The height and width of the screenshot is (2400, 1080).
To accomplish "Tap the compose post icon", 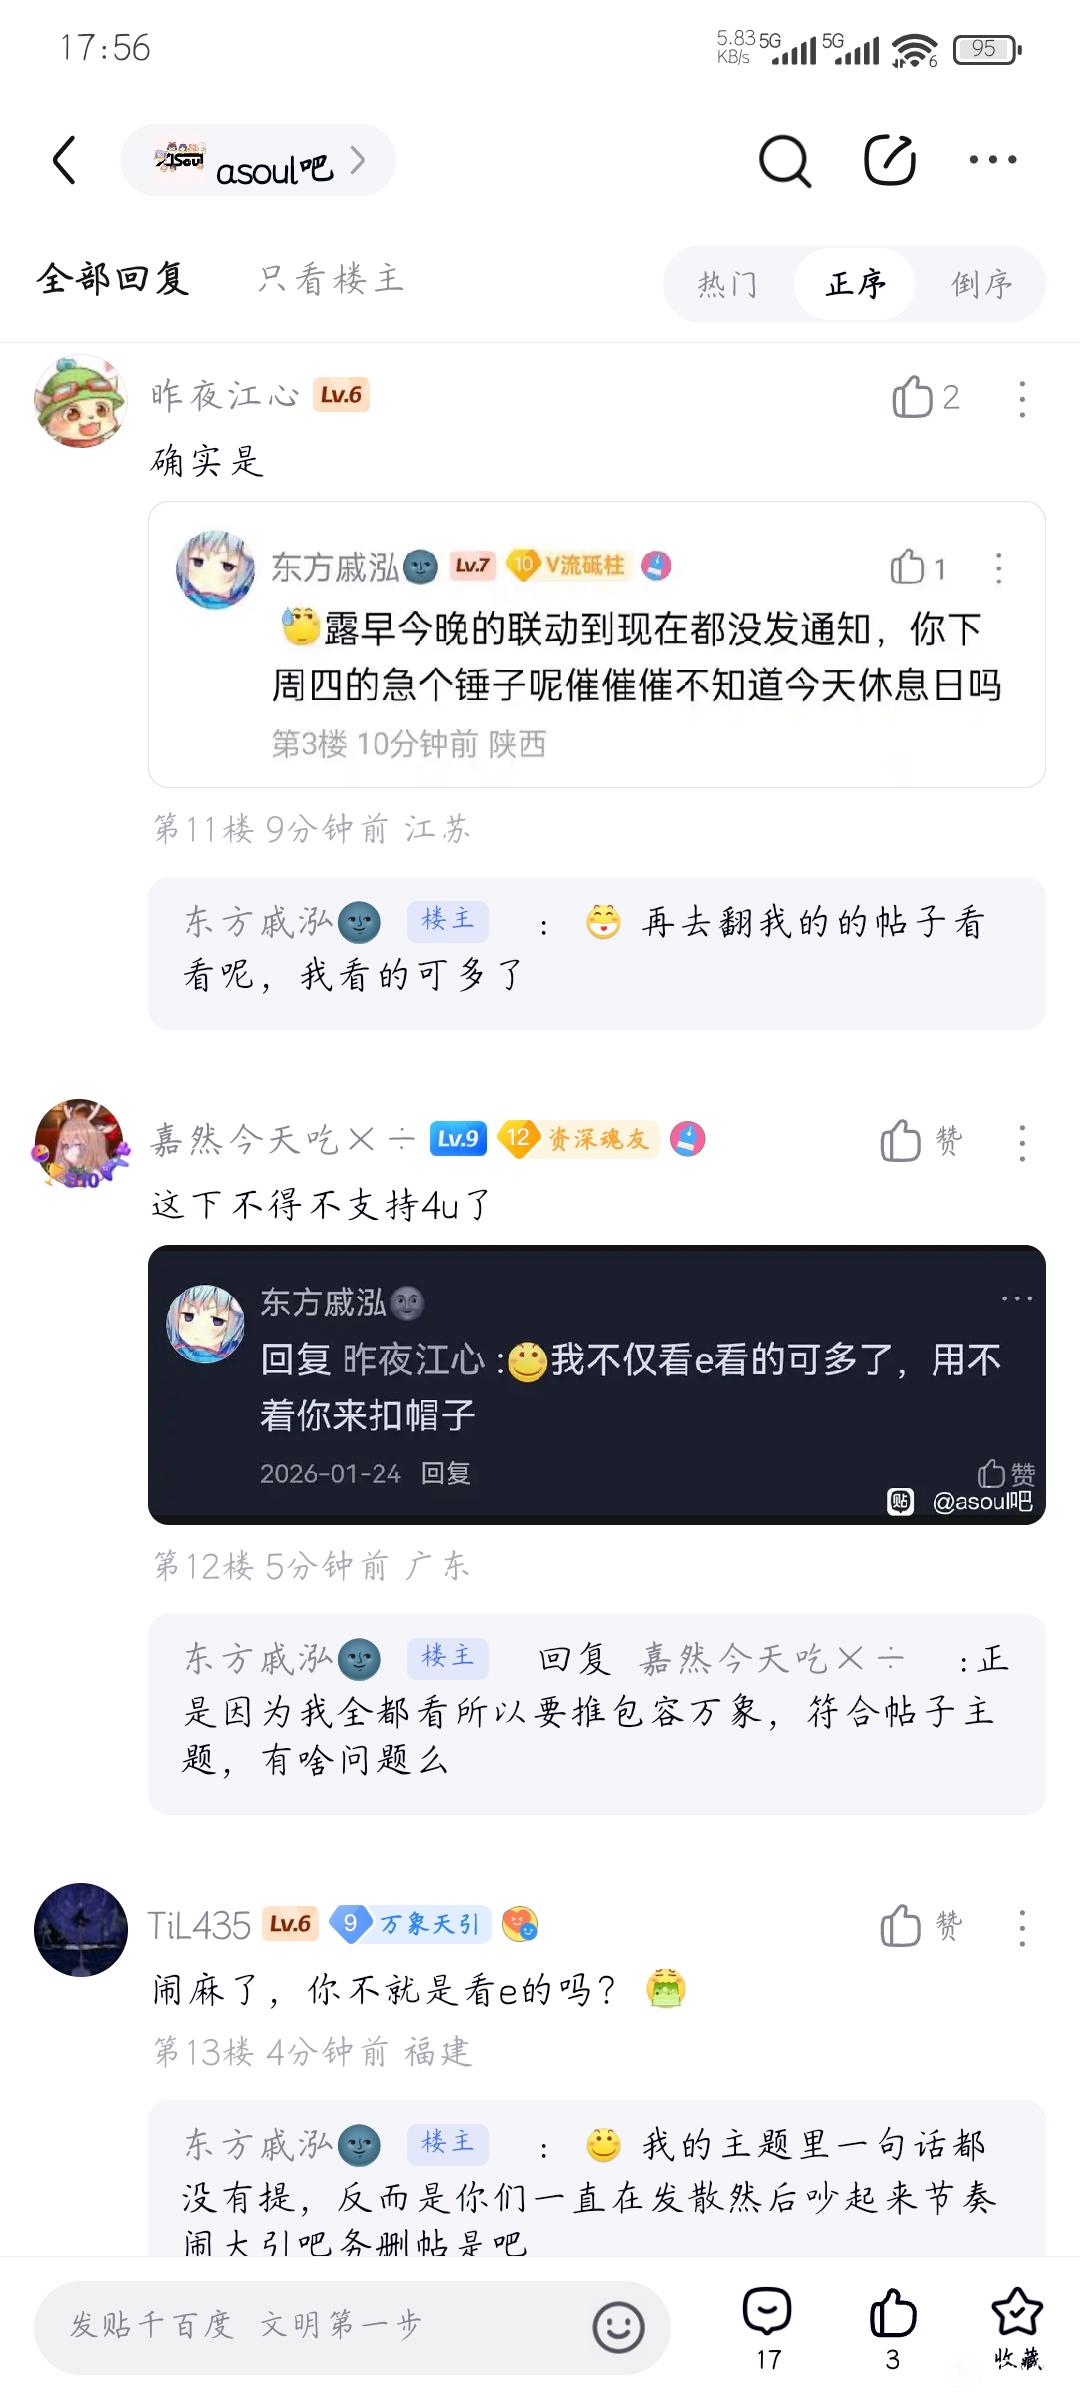I will pos(890,159).
